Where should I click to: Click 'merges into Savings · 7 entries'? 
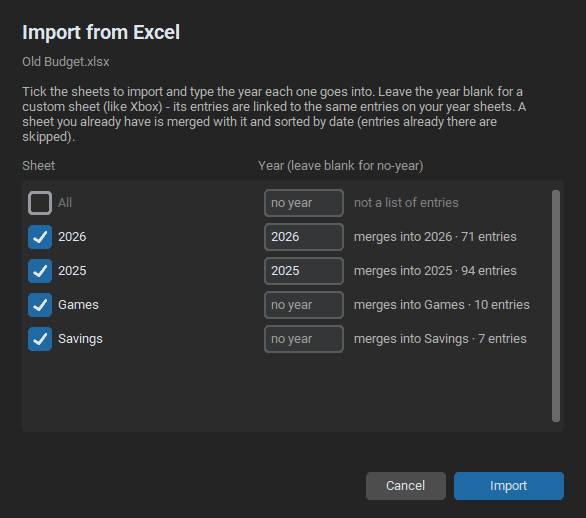(440, 339)
